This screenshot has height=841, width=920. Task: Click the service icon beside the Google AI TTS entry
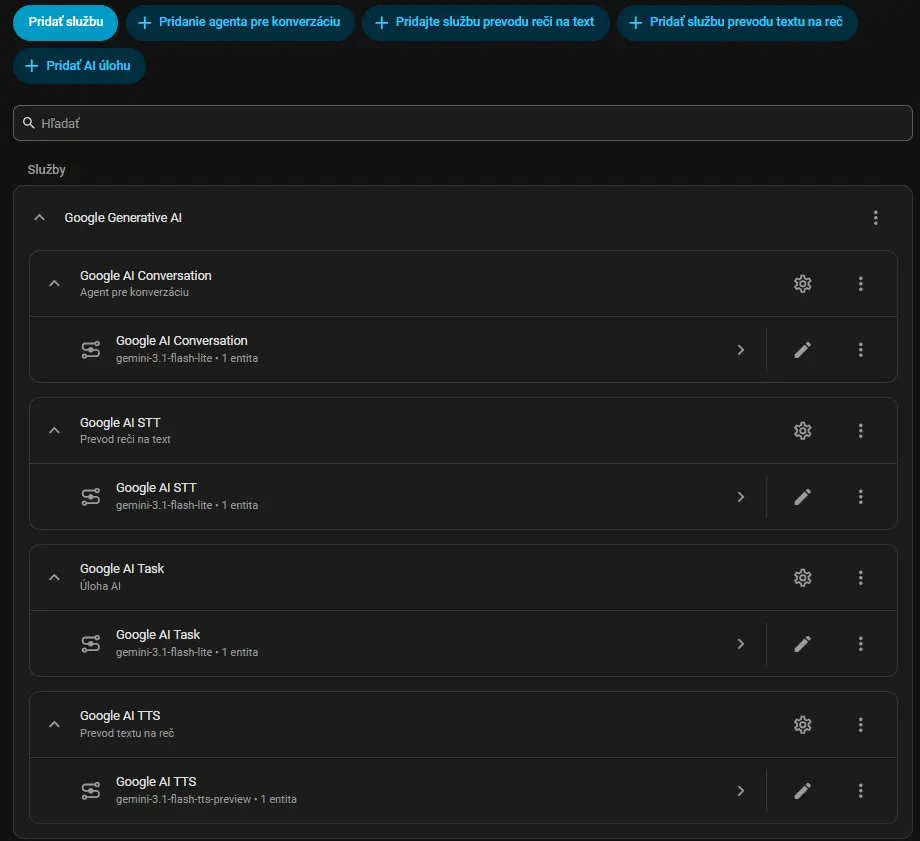tap(91, 791)
